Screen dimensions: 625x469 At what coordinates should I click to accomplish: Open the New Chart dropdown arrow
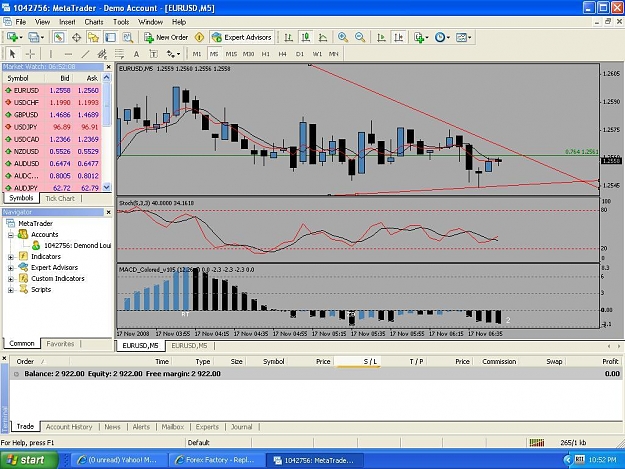coord(21,37)
